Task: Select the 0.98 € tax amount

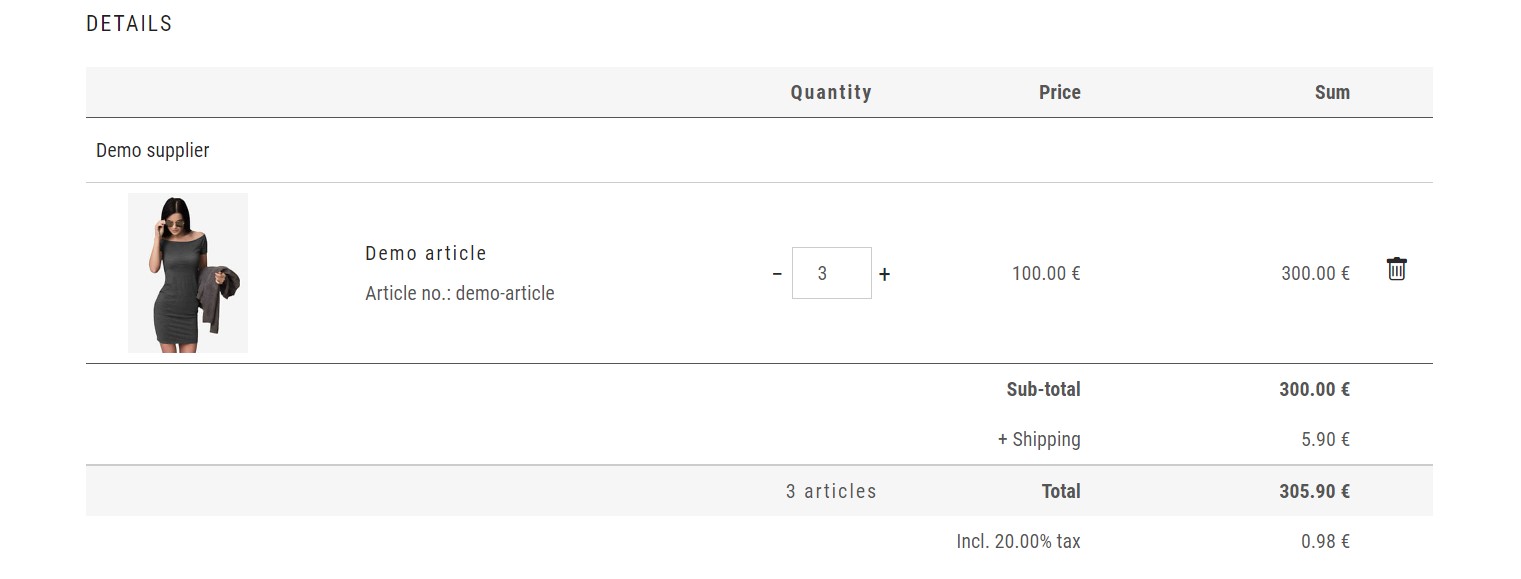Action: tap(1326, 541)
